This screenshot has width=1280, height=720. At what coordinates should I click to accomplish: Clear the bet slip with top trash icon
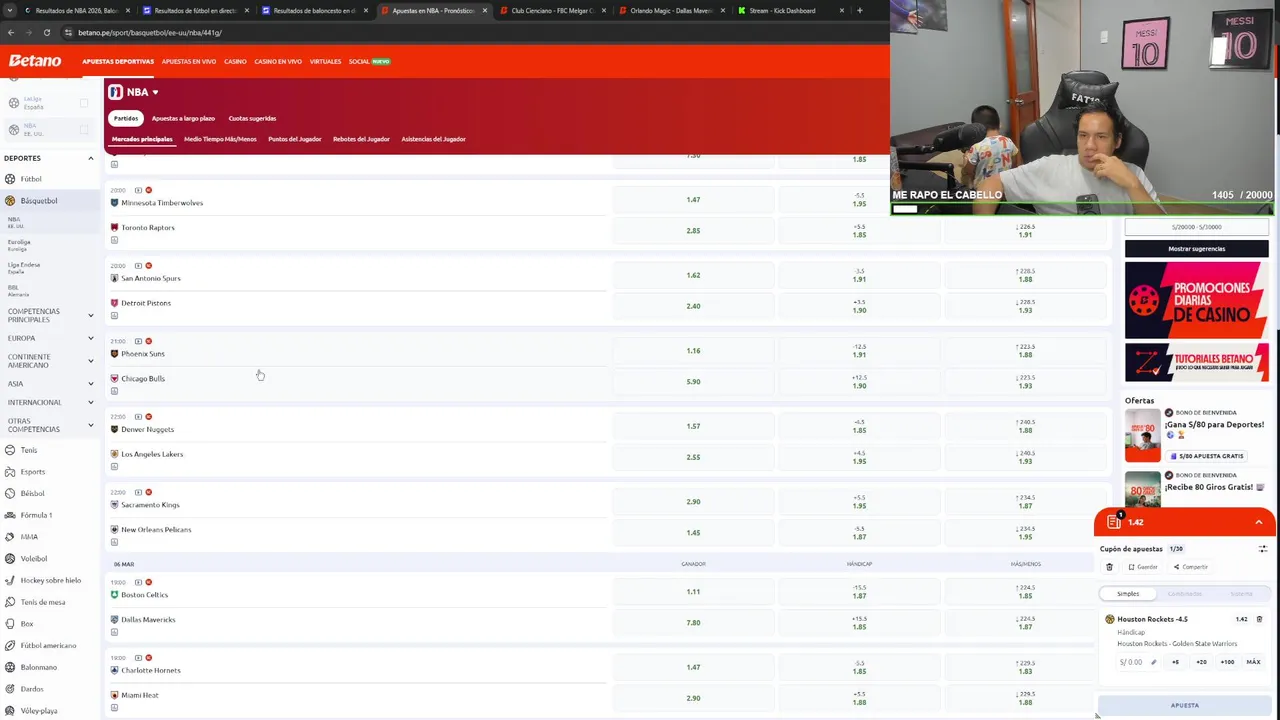[1109, 567]
